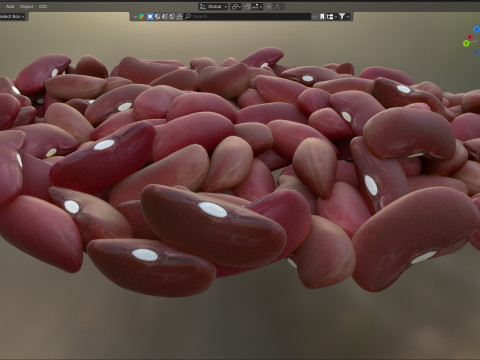Open the proportional editing falloff curve
This screenshot has height=360, width=480.
tap(278, 7)
